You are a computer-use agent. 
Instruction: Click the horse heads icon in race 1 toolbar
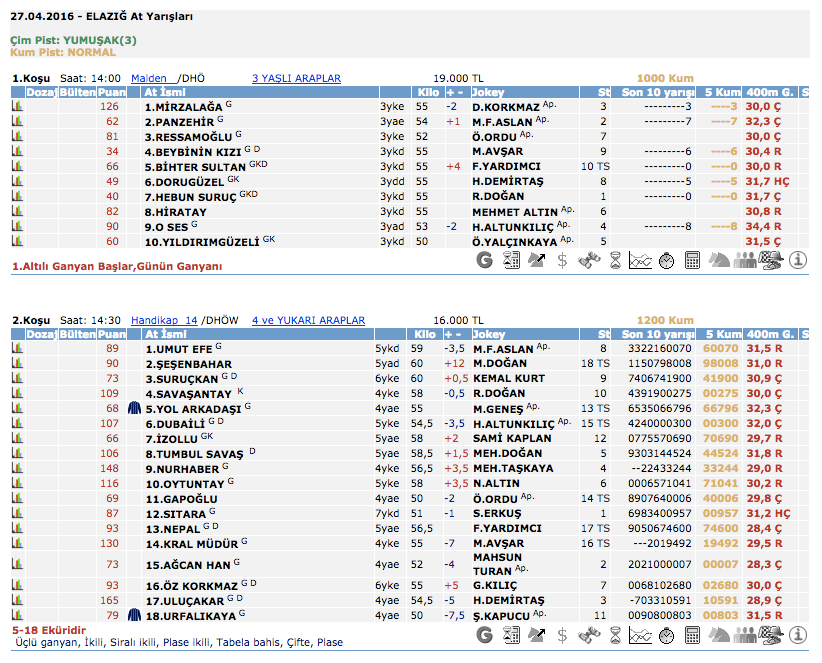pyautogui.click(x=719, y=260)
